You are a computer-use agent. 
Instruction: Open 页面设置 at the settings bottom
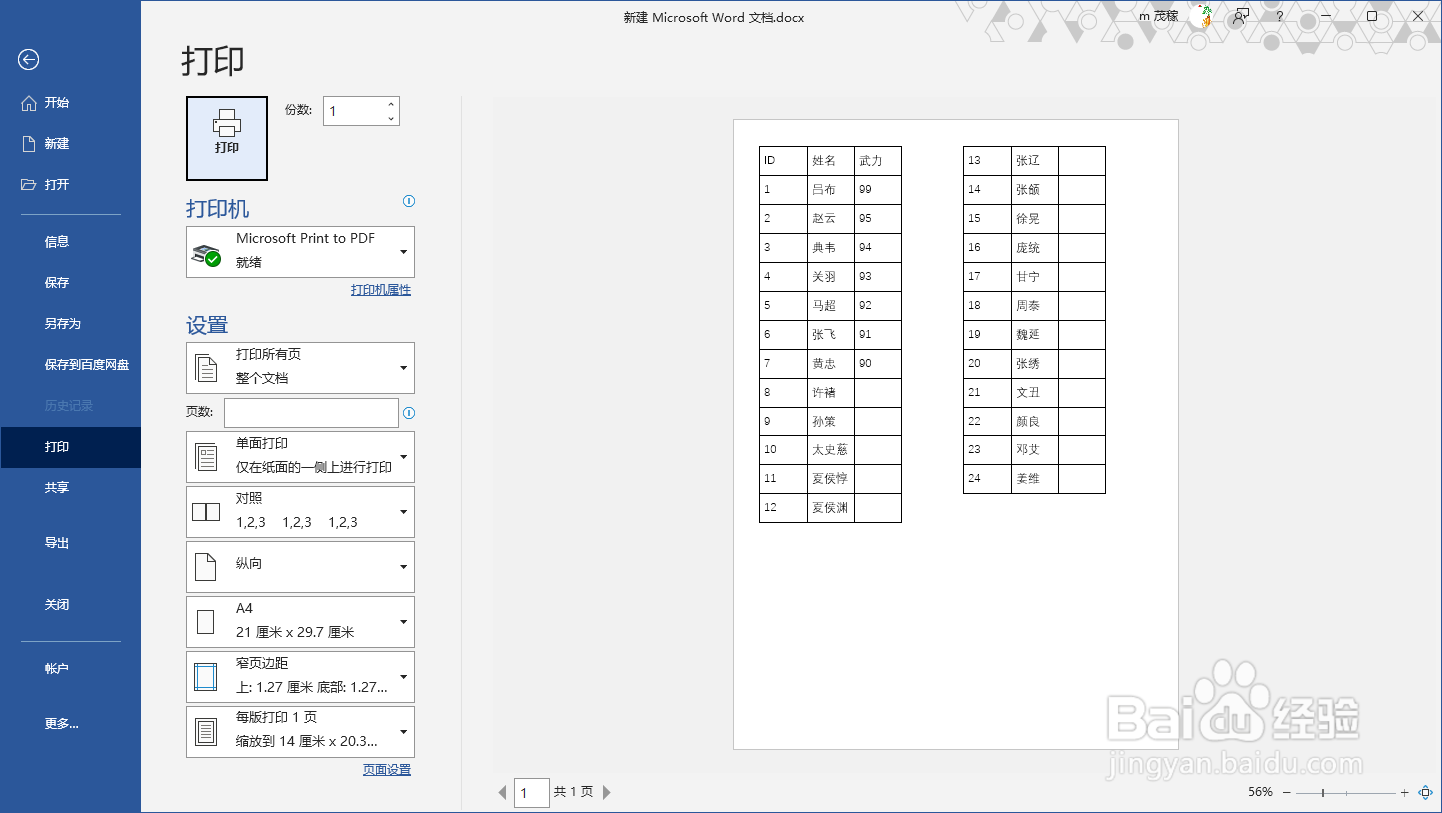tap(386, 769)
